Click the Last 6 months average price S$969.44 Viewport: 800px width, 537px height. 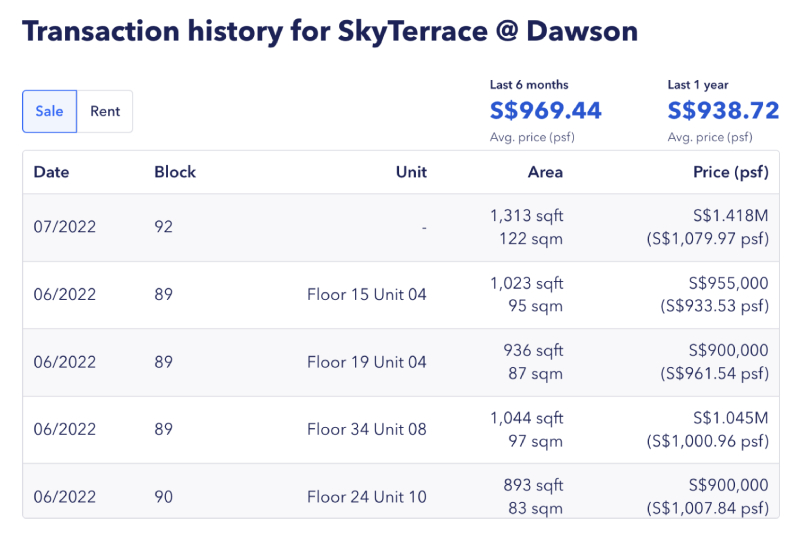pos(546,110)
